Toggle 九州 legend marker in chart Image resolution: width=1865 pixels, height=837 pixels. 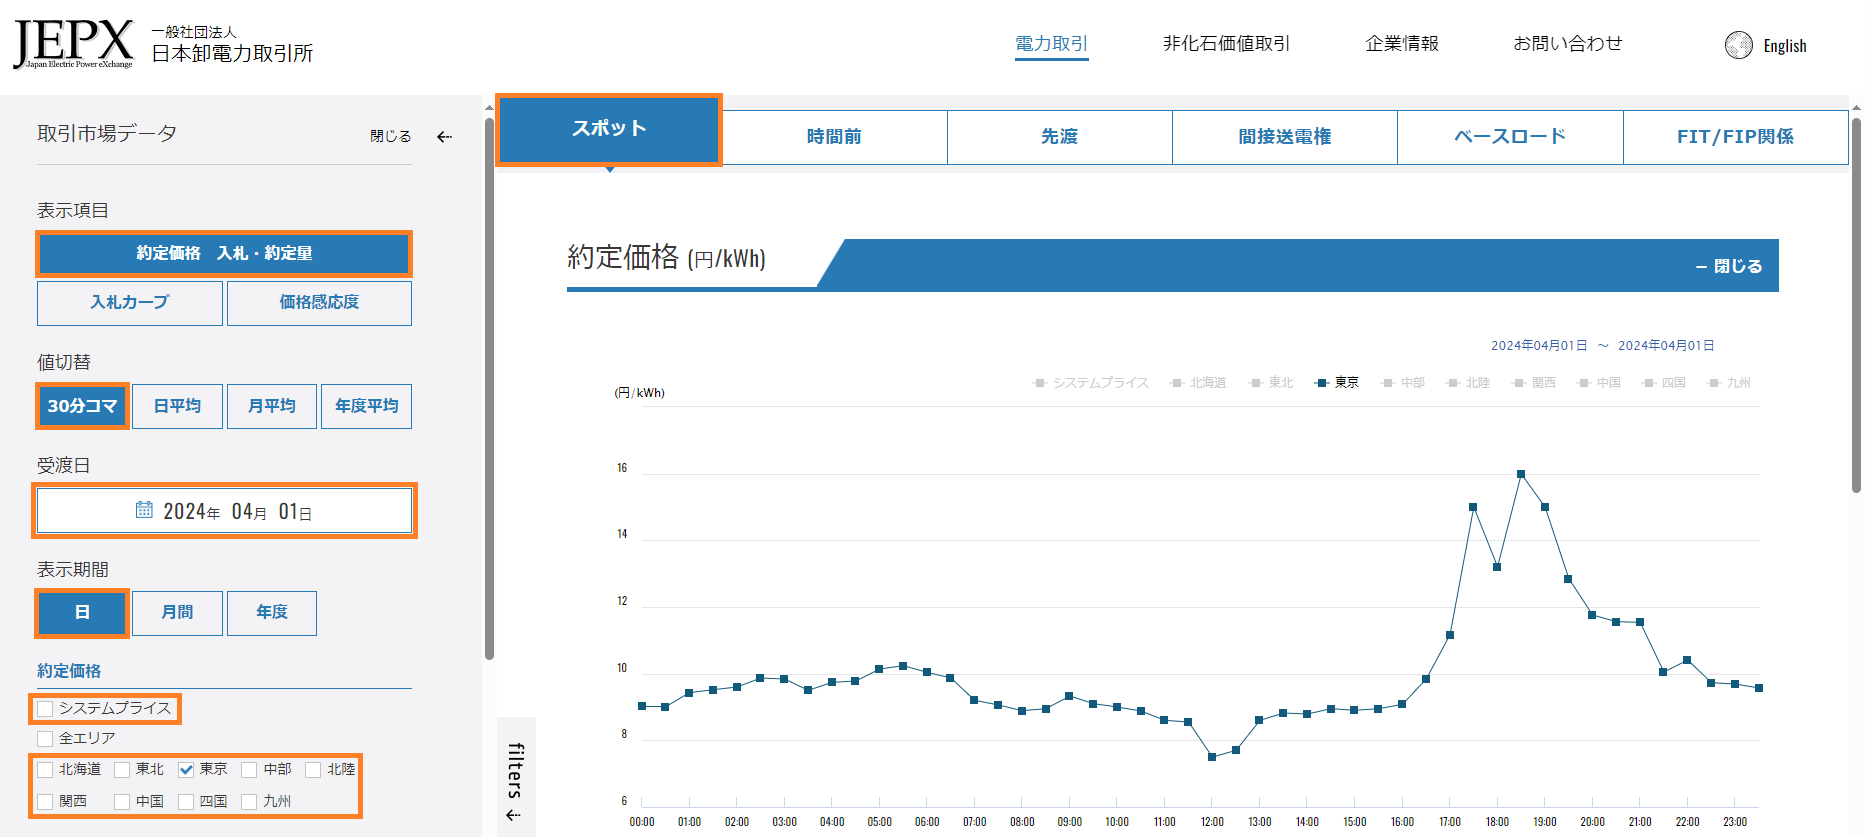(x=1714, y=383)
